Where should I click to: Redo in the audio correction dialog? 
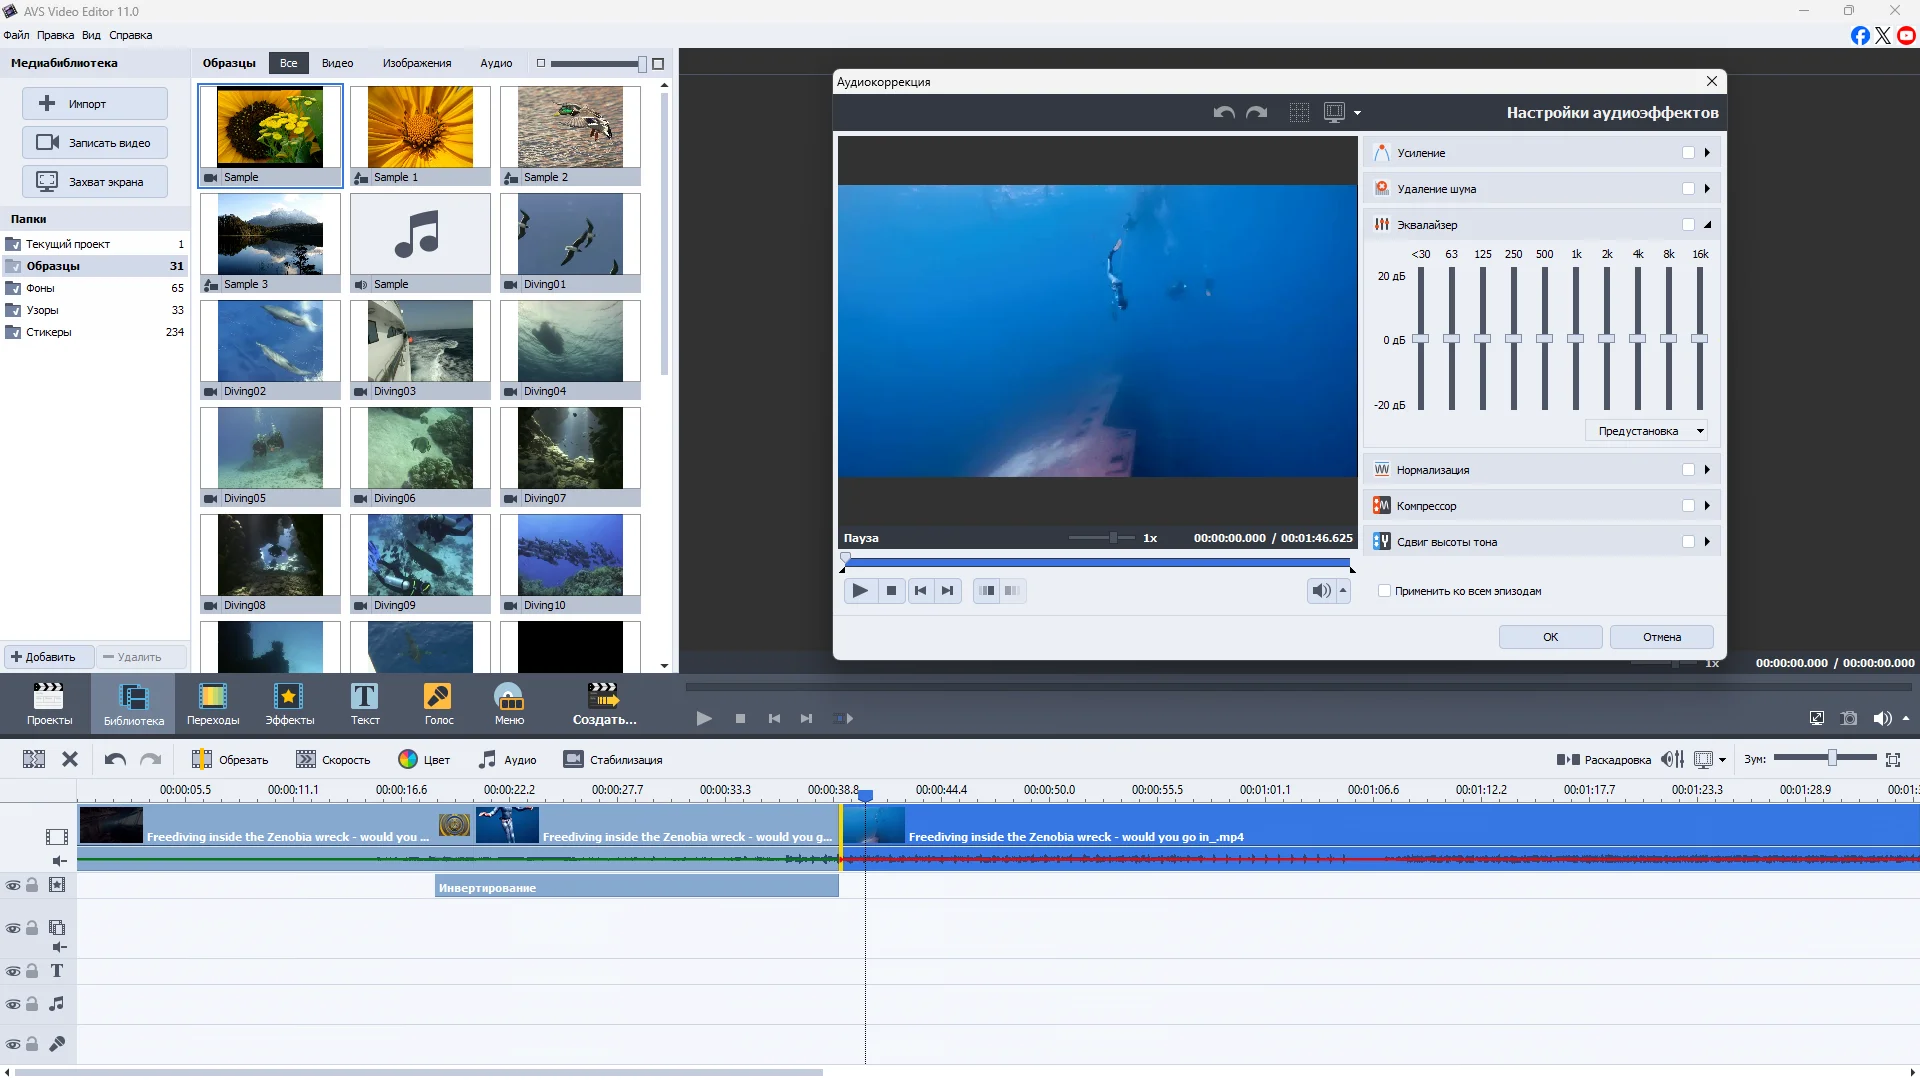tap(1257, 113)
